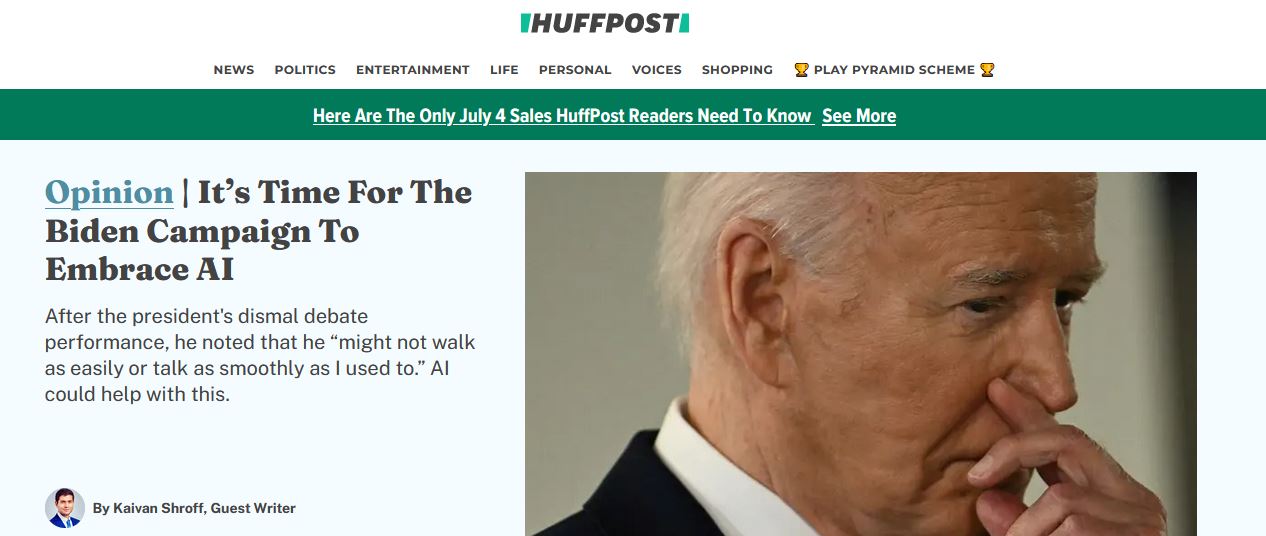Viewport: 1266px width, 536px height.
Task: Go to the Shopping section
Action: pyautogui.click(x=737, y=70)
